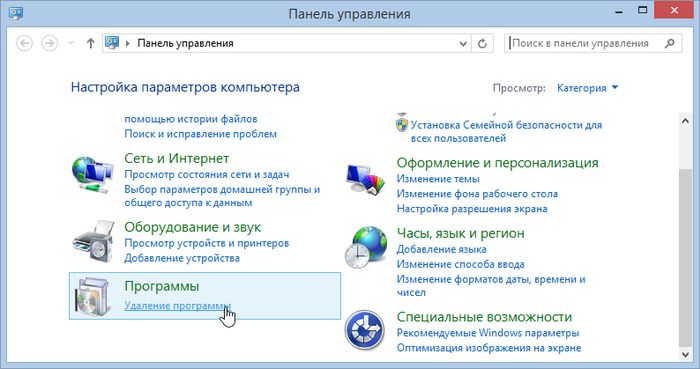Open the Категория view dropdown
The width and height of the screenshot is (700, 369).
587,88
